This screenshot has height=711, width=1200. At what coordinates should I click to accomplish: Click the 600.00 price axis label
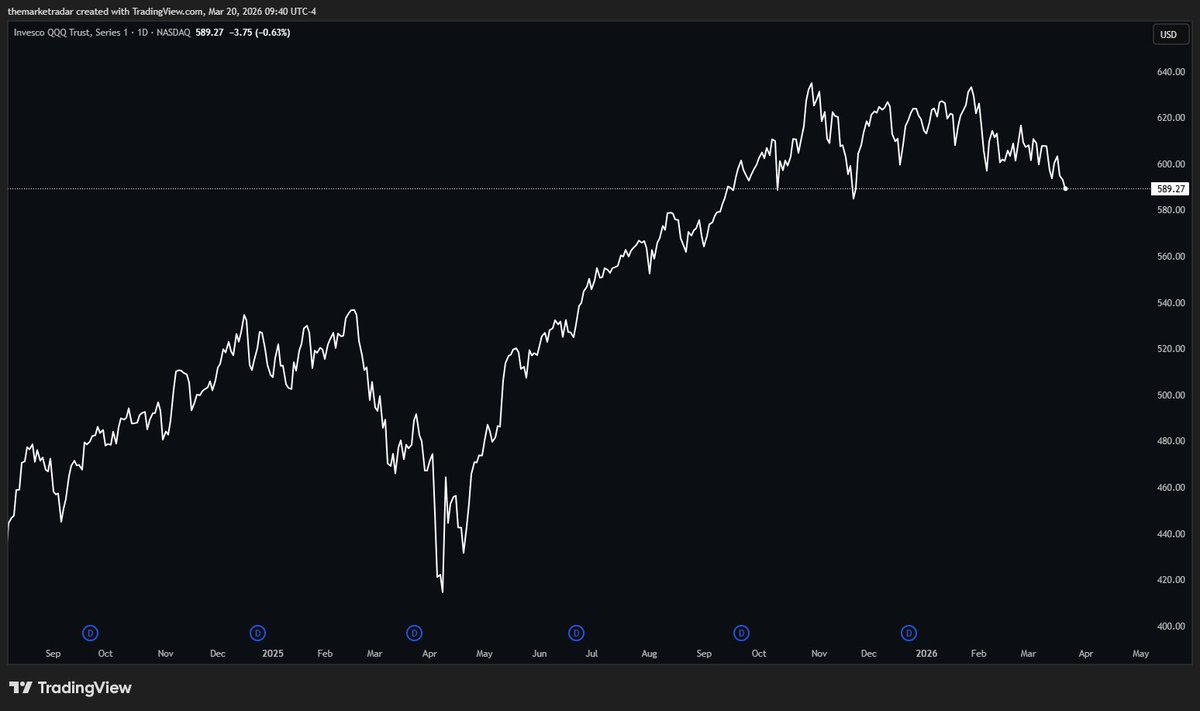point(1171,164)
